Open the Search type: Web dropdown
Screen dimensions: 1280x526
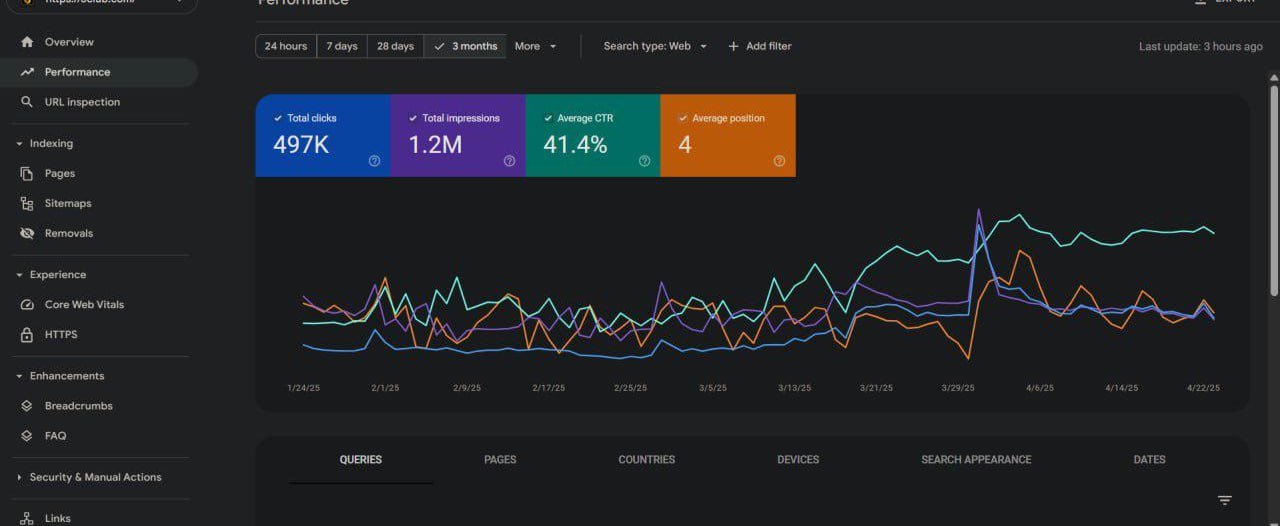click(655, 46)
